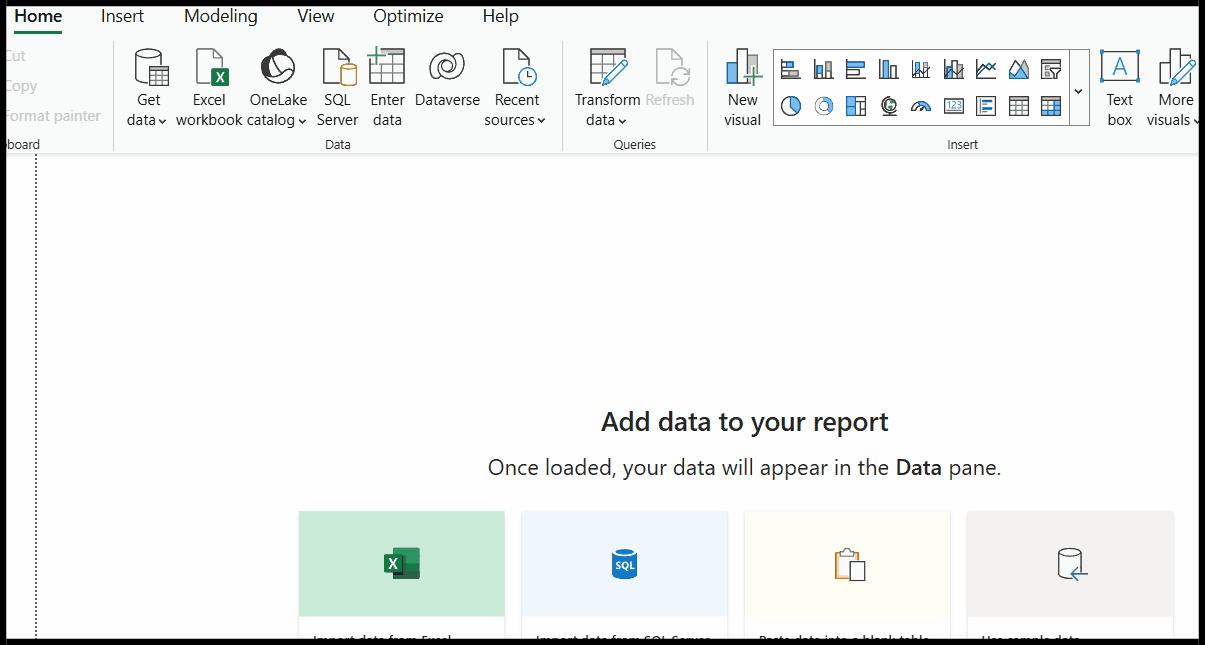Open the SQL Server connector
This screenshot has height=645, width=1205.
[x=337, y=85]
